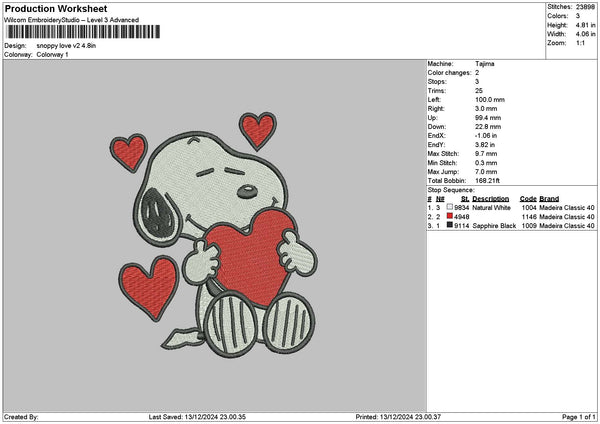The width and height of the screenshot is (600, 424).
Task: Select stitch count '9834' in stop row 1
Action: point(461,208)
